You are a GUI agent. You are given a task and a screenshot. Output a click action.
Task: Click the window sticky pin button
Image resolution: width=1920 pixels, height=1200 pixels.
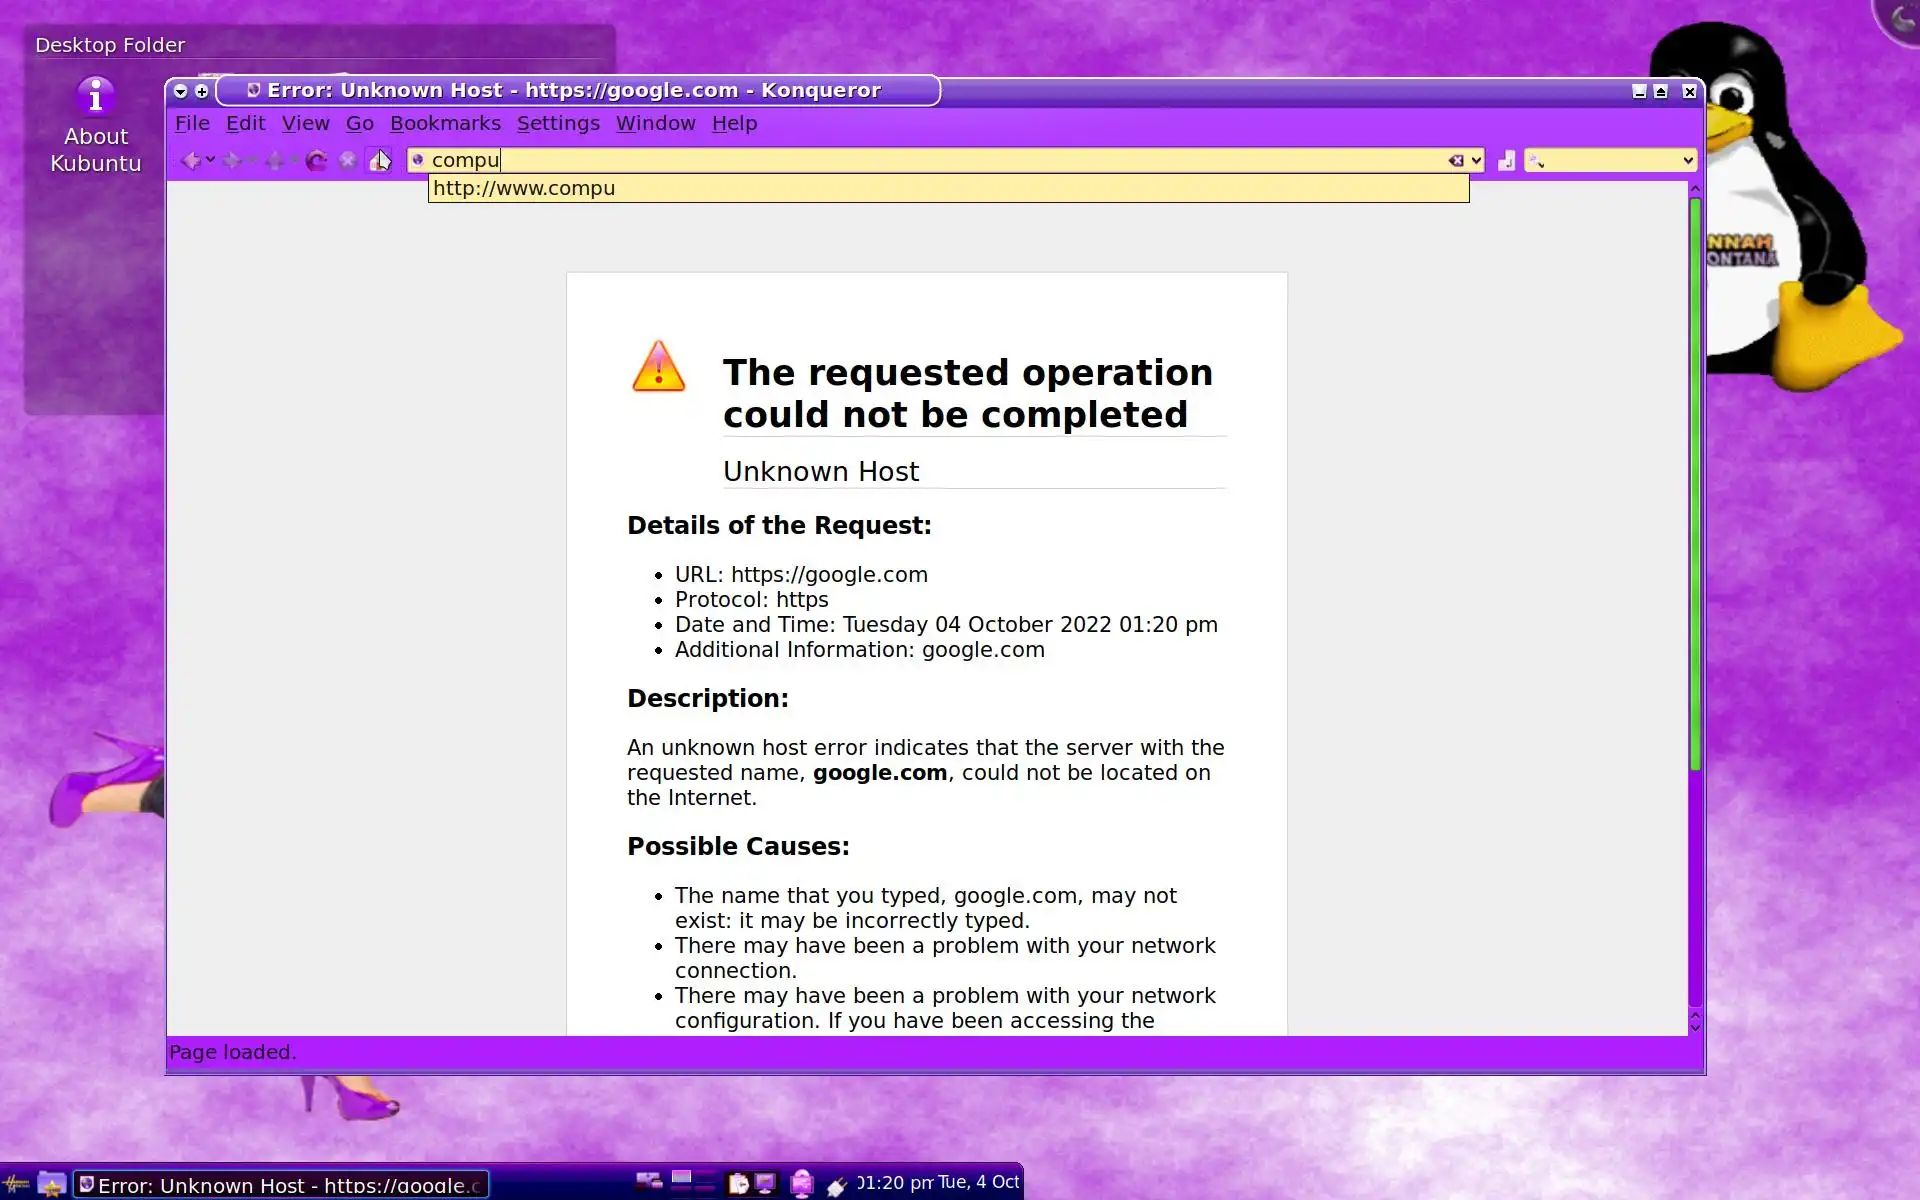pos(202,91)
